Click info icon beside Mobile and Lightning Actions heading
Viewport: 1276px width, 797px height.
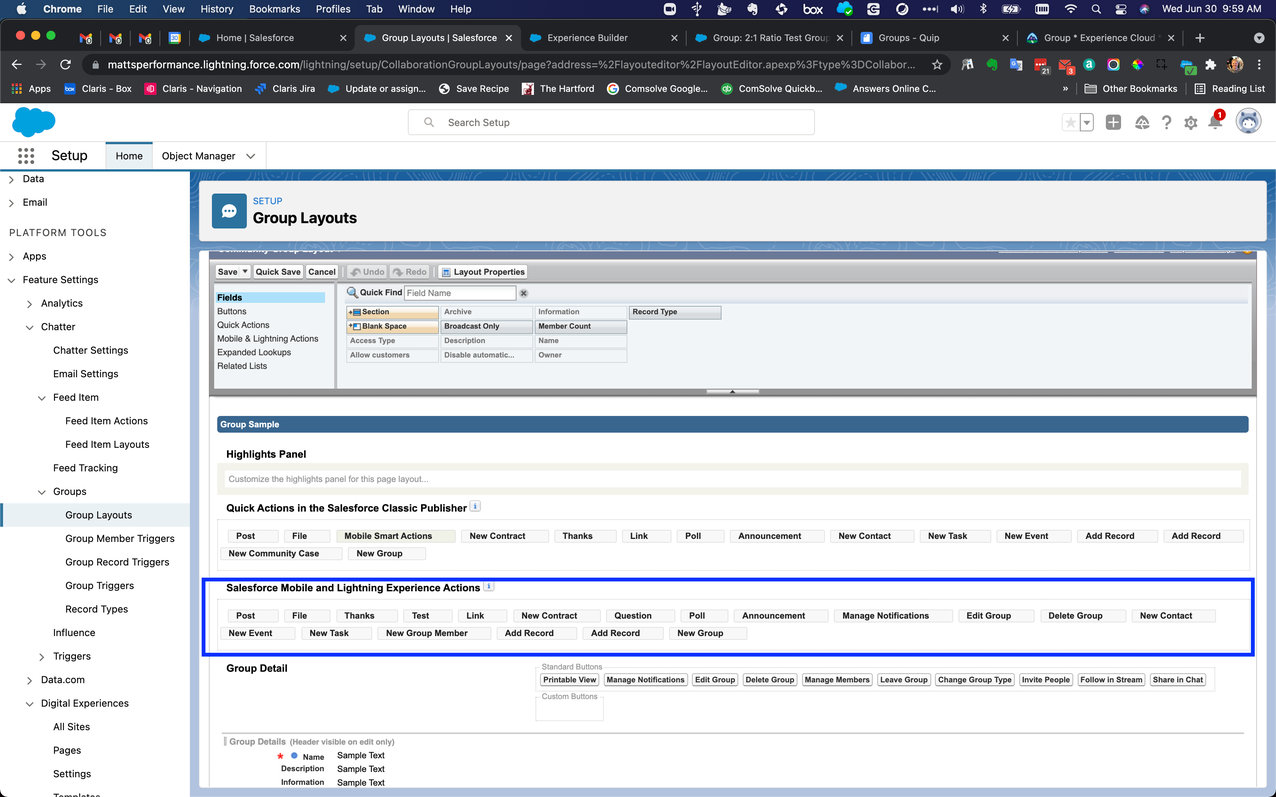(x=488, y=587)
